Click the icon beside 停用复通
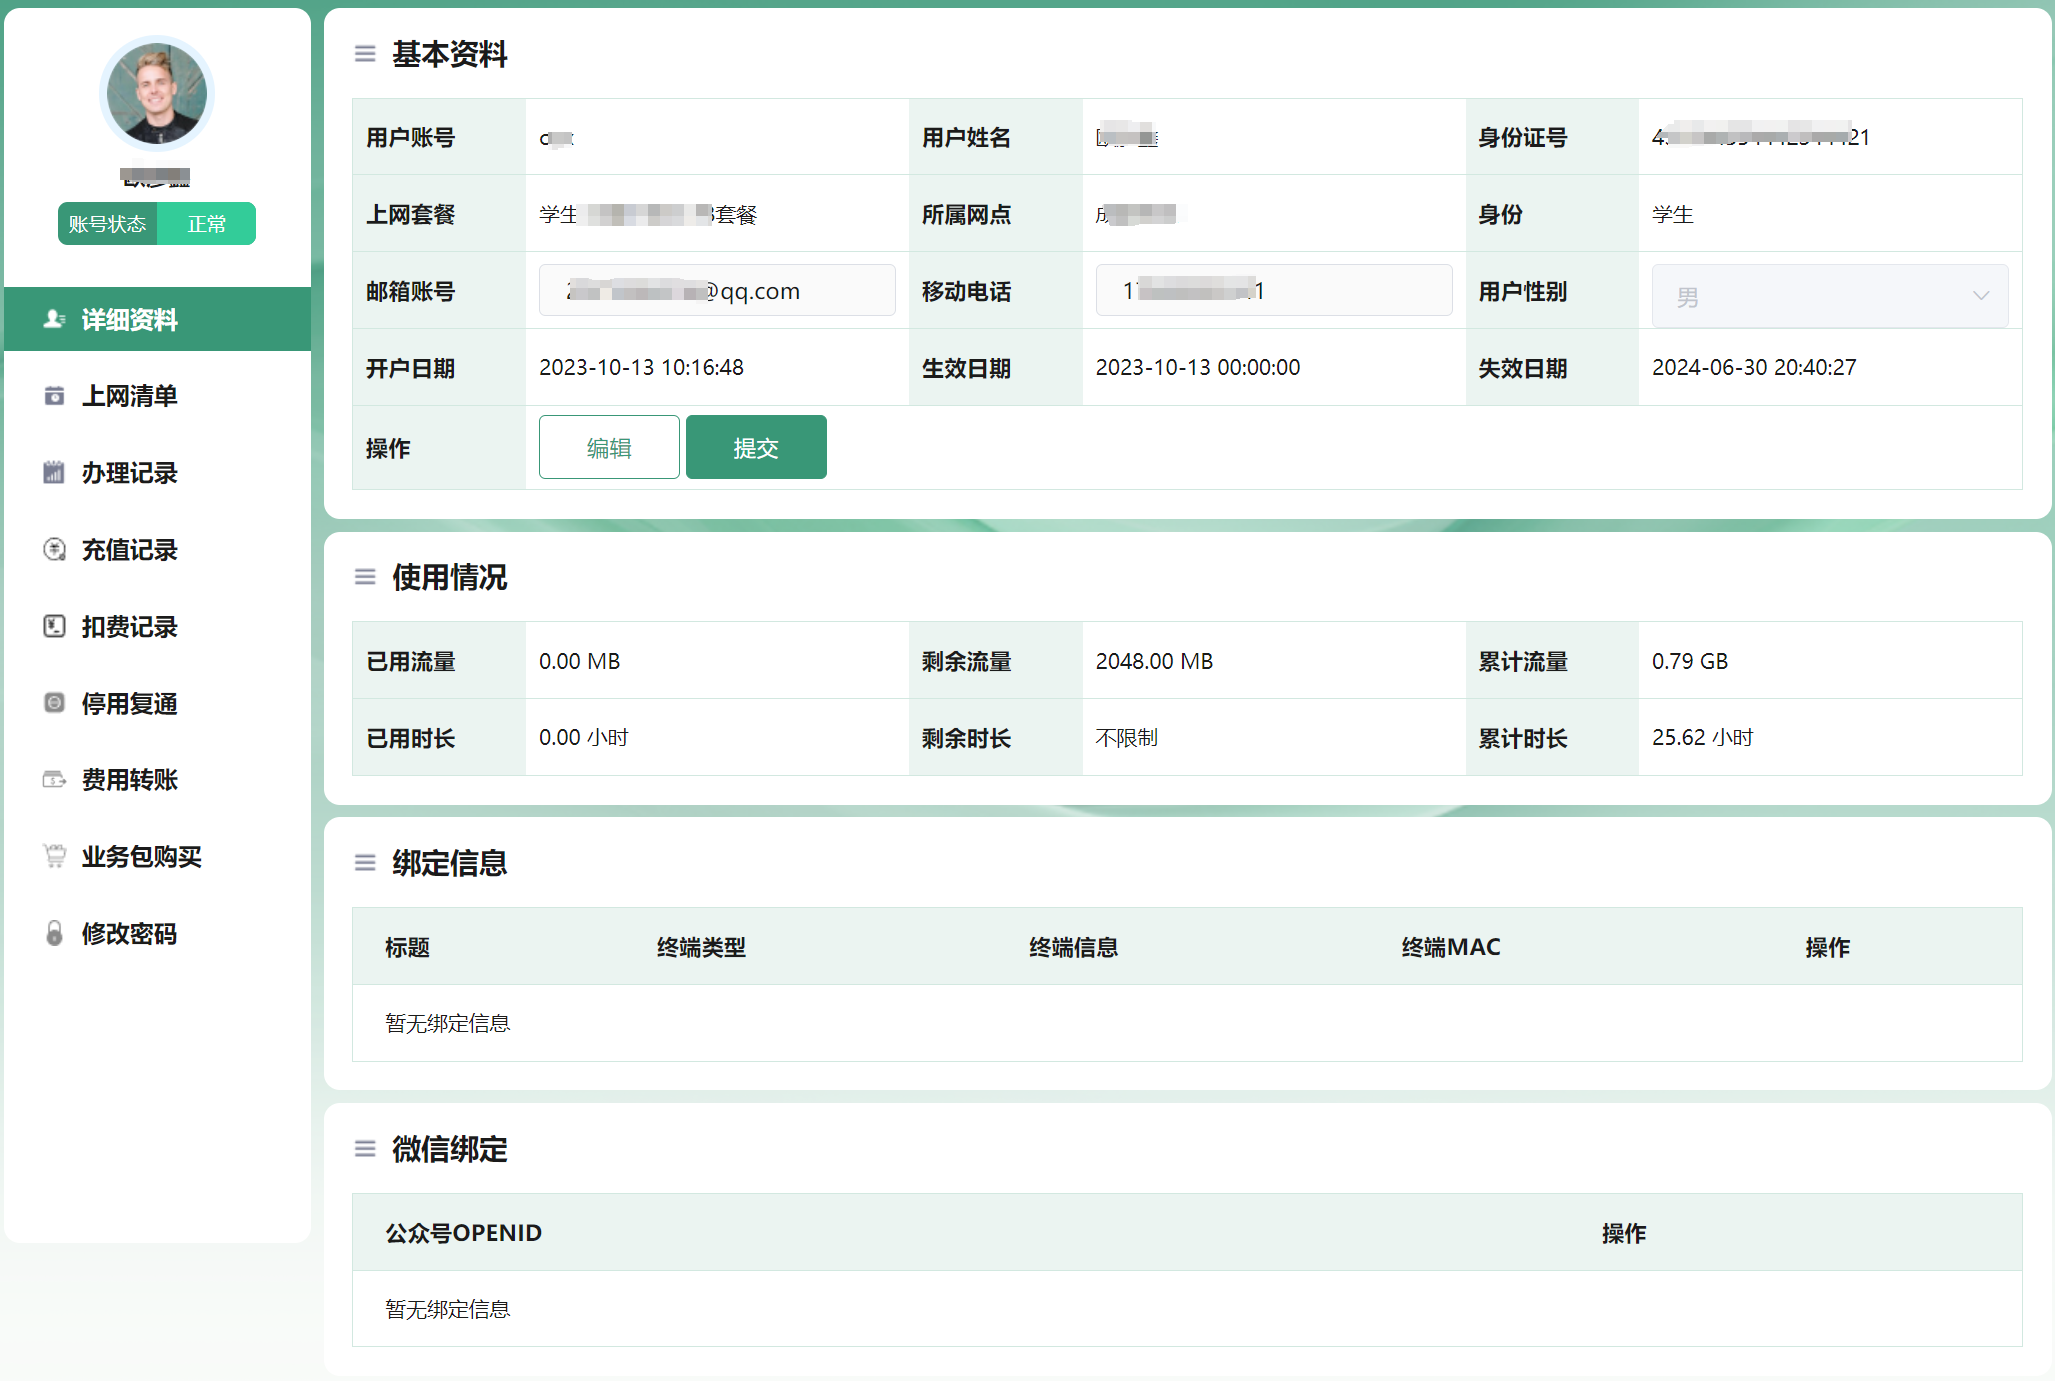The height and width of the screenshot is (1381, 2055). coord(54,703)
